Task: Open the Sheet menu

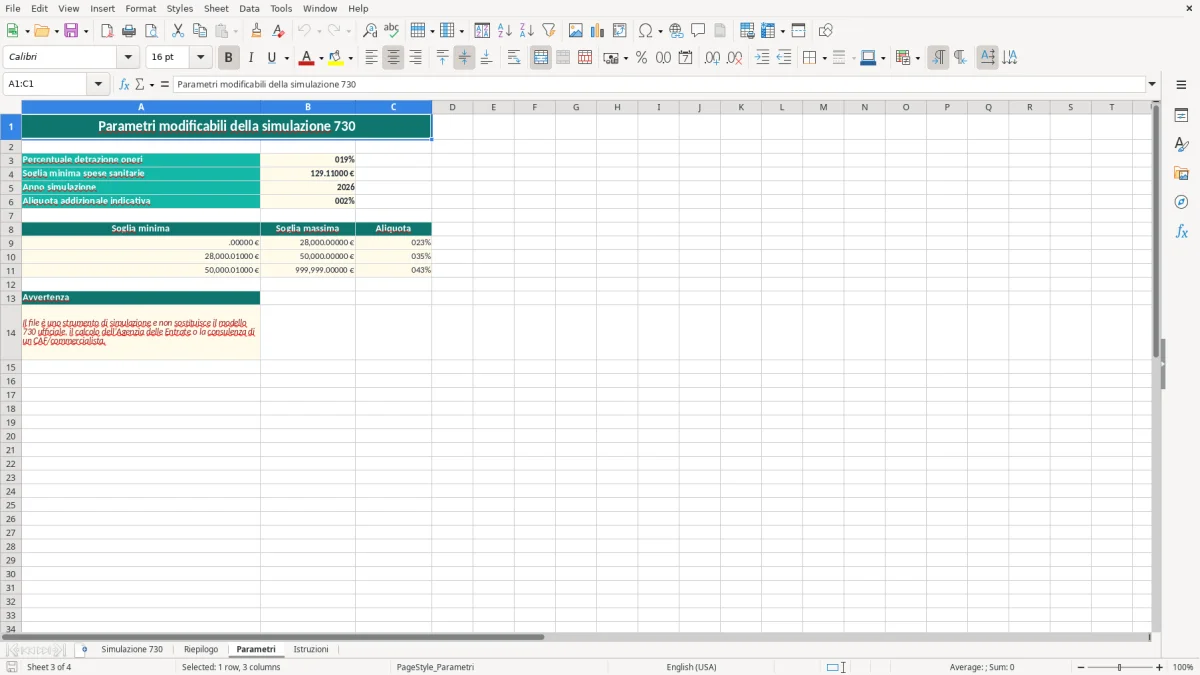Action: 216,8
